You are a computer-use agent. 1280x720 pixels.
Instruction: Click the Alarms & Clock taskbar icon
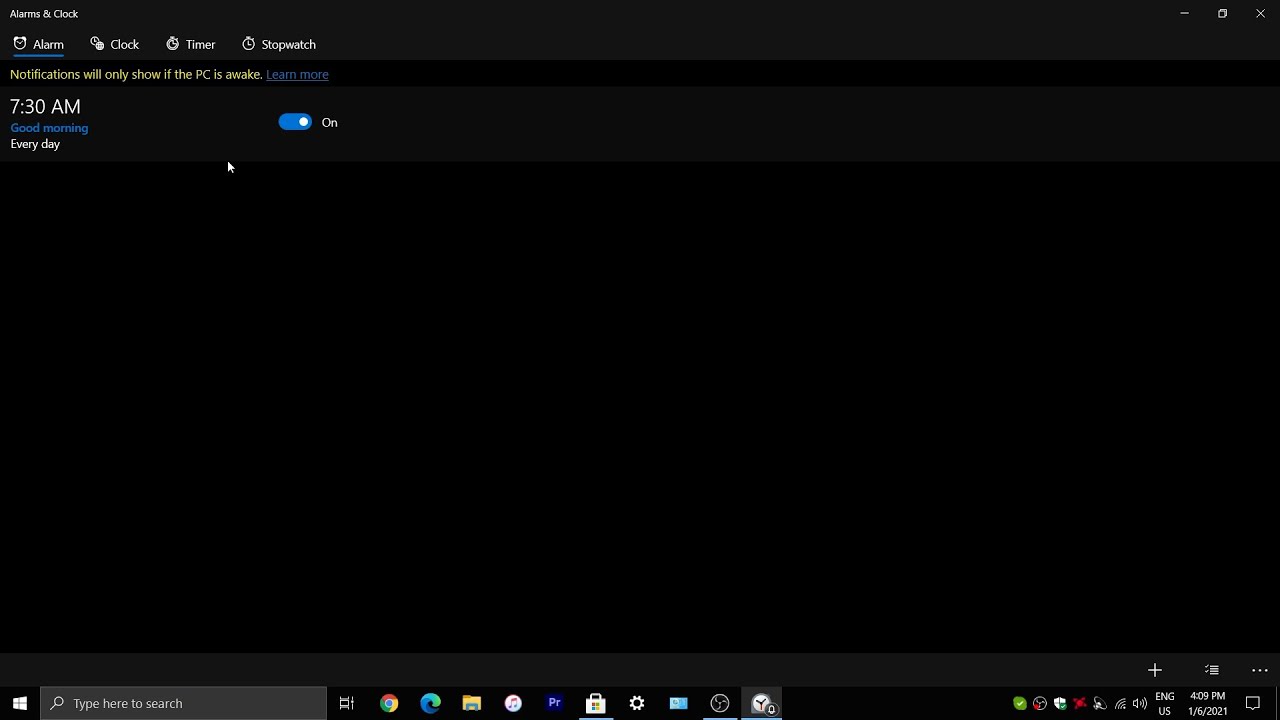coord(762,703)
